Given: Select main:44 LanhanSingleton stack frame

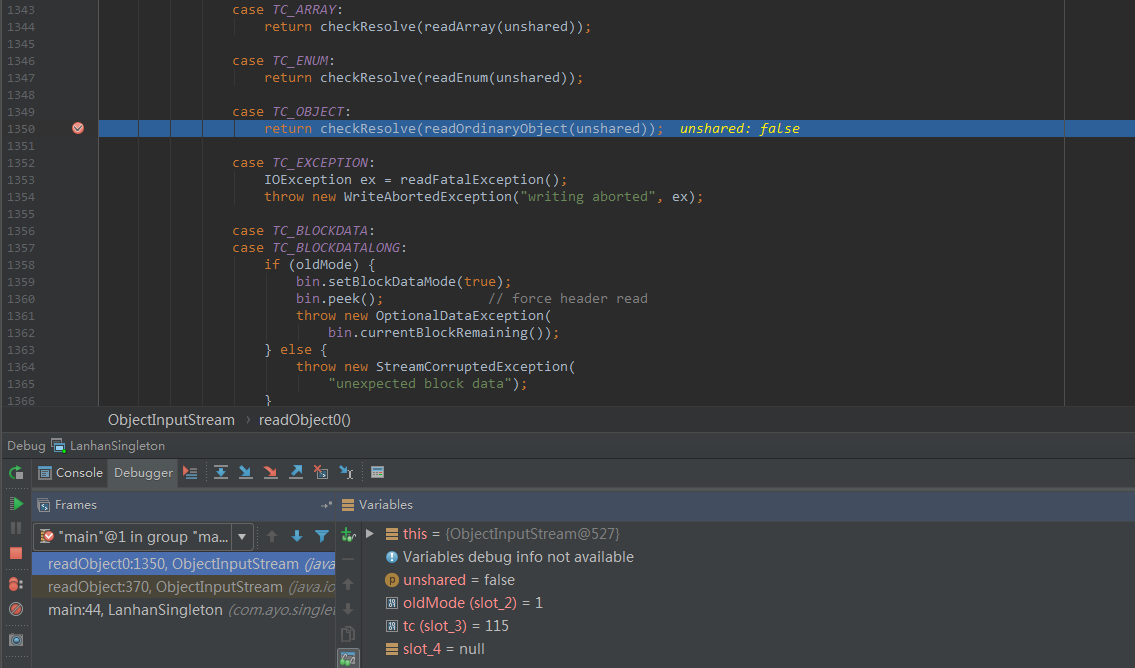Looking at the screenshot, I should [135, 610].
